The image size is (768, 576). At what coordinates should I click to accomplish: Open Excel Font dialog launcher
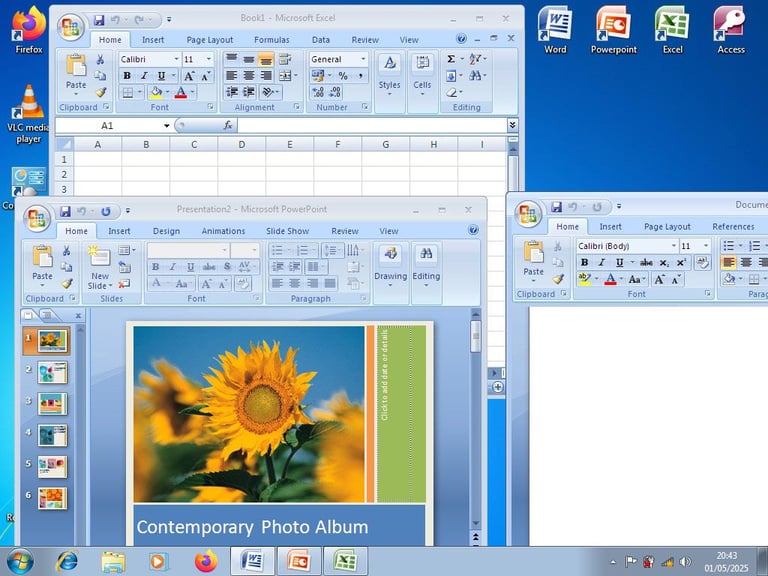[x=211, y=107]
